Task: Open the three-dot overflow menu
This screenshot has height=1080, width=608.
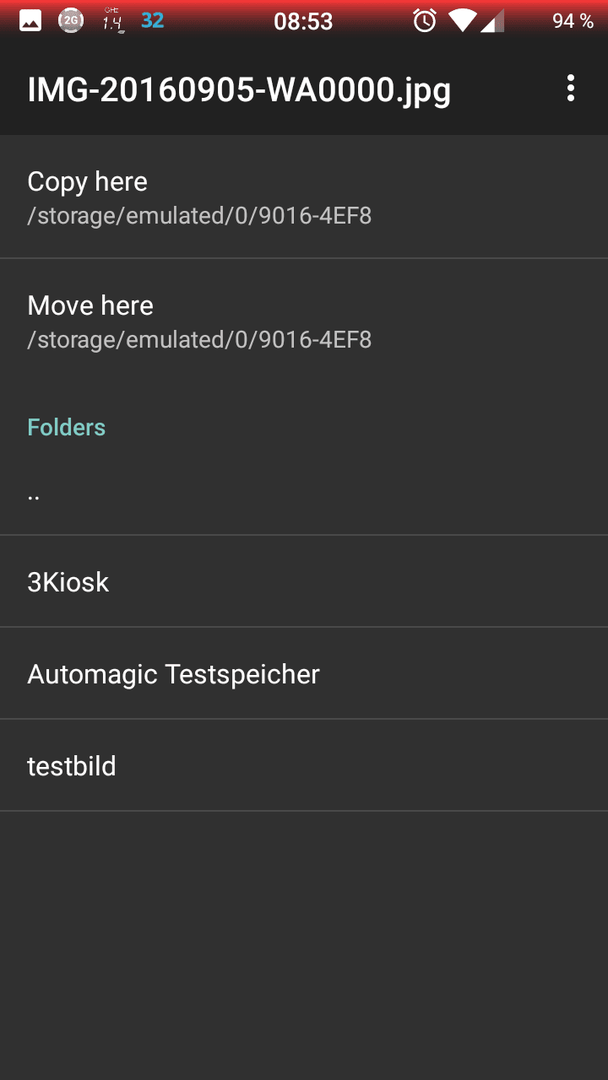Action: [570, 89]
